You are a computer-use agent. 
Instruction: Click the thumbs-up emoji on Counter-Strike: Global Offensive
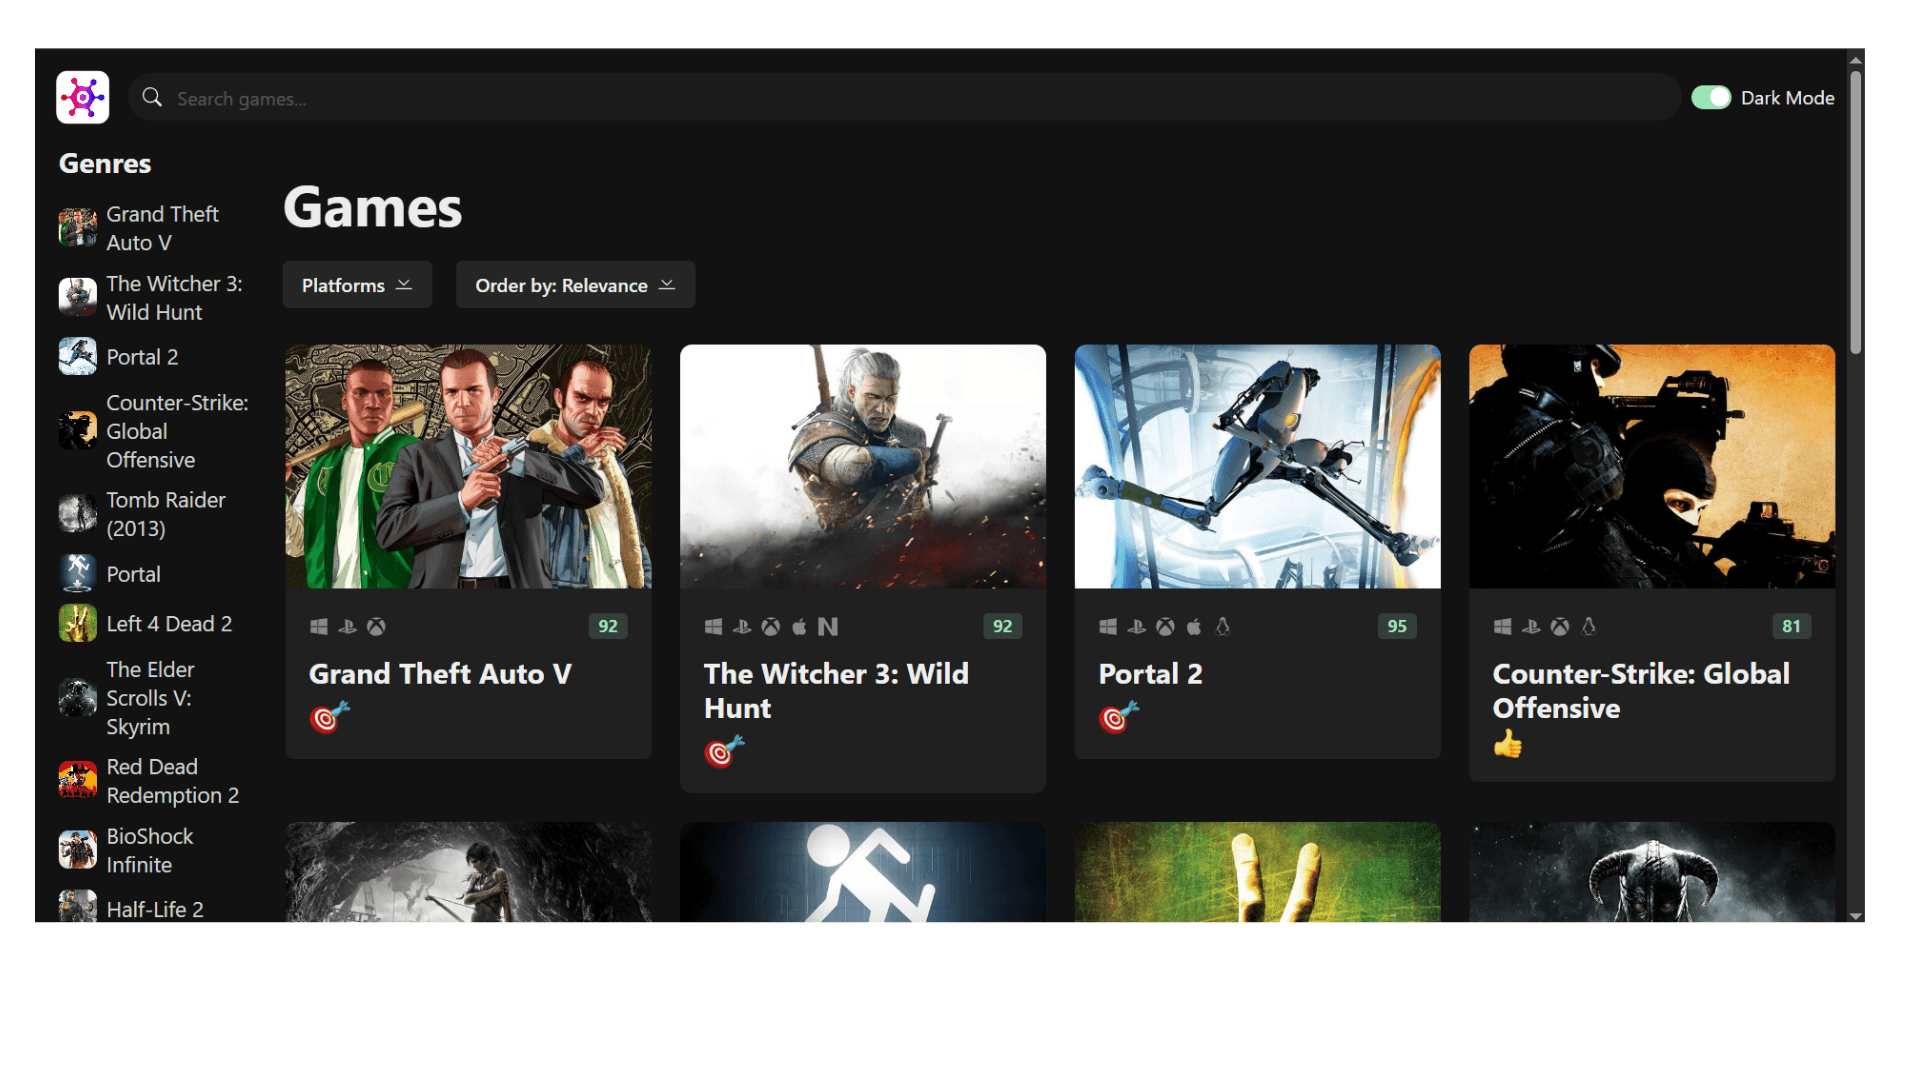pos(1508,744)
